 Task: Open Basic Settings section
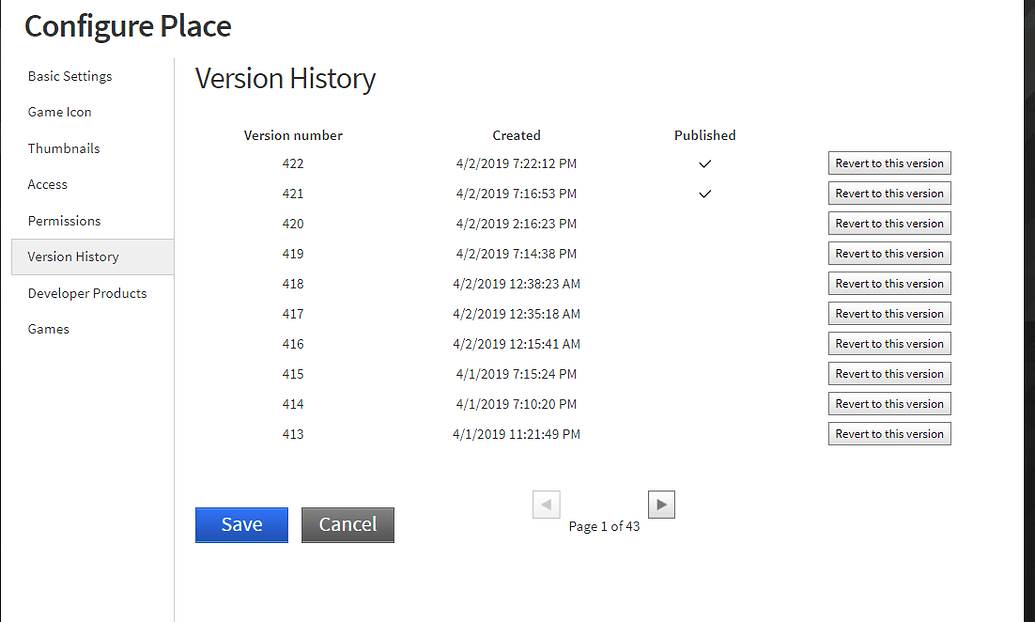coord(70,76)
